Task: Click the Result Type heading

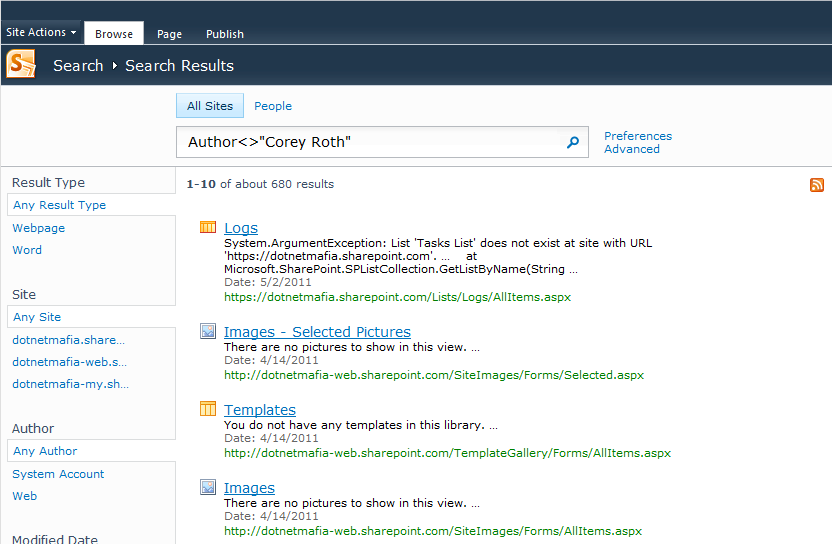Action: click(48, 183)
